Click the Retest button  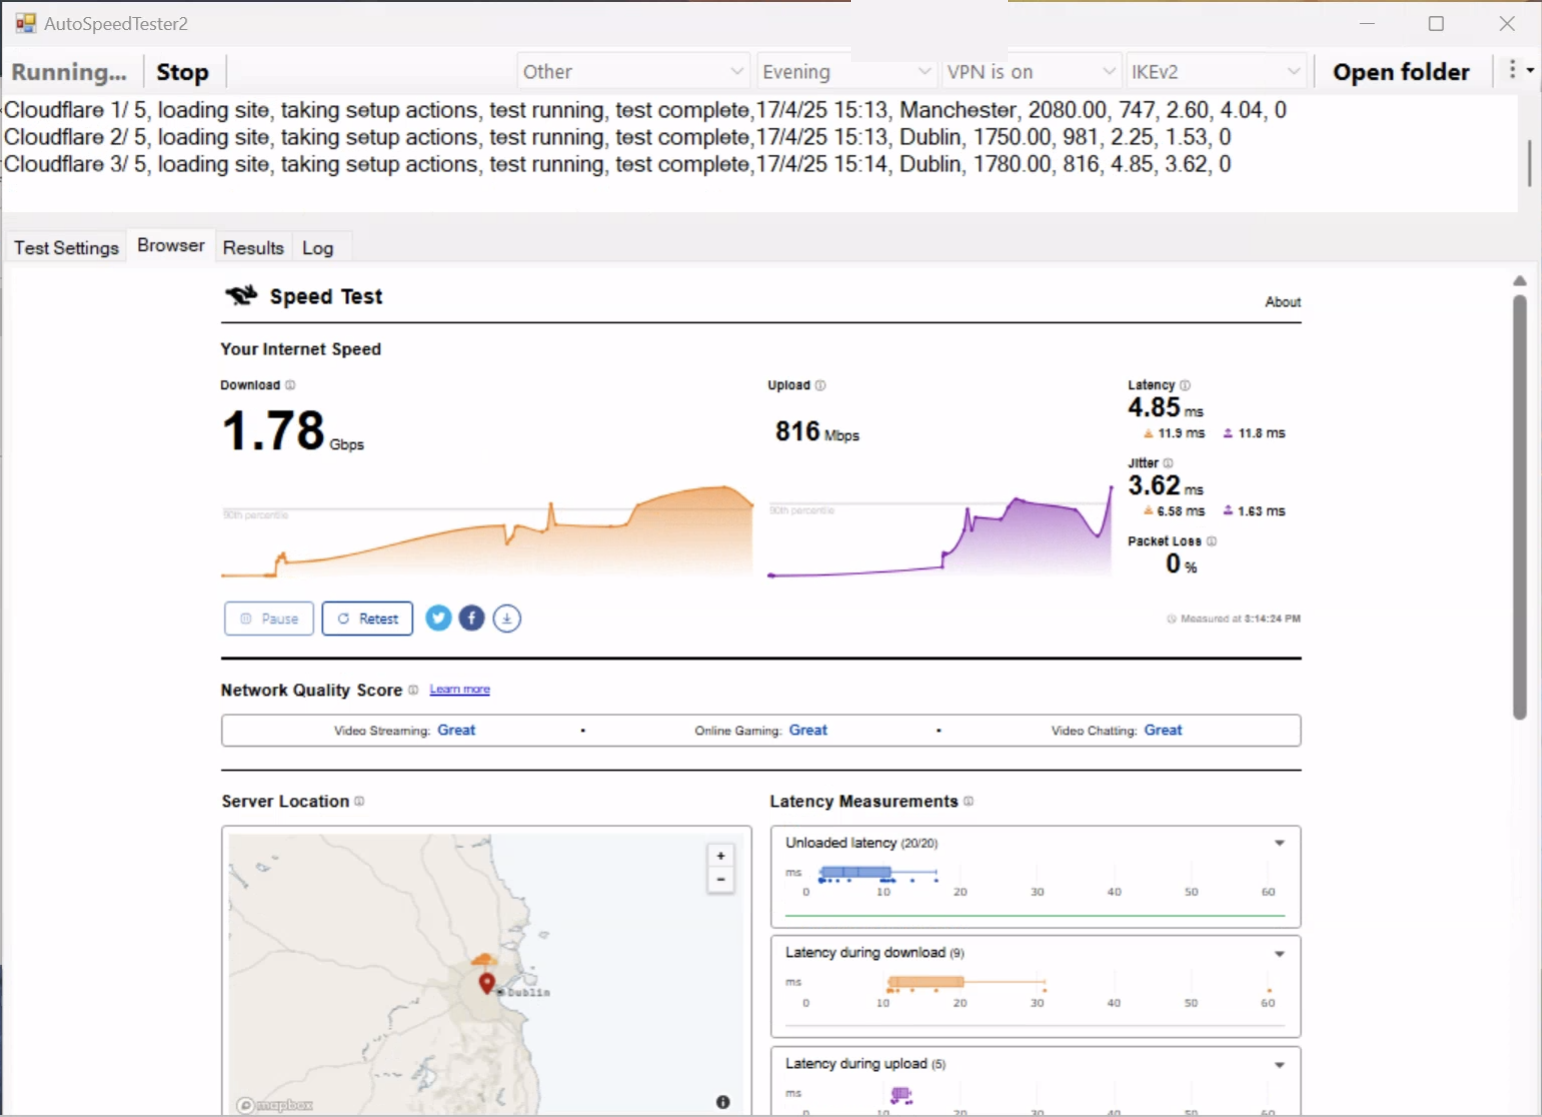coord(368,619)
